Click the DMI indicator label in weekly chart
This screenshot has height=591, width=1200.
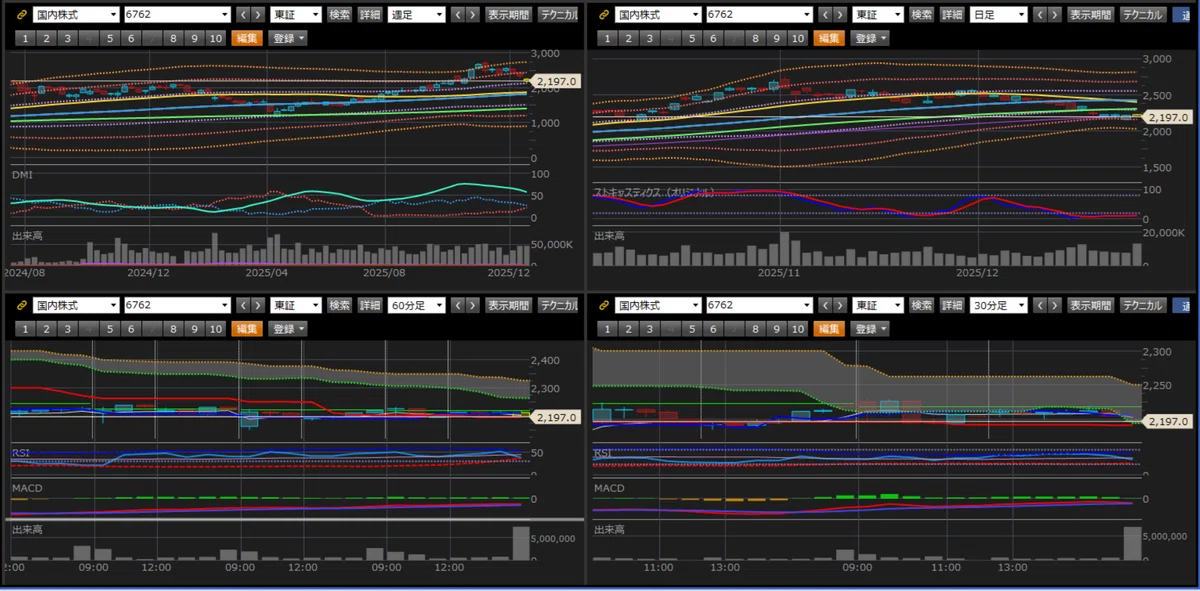(22, 175)
